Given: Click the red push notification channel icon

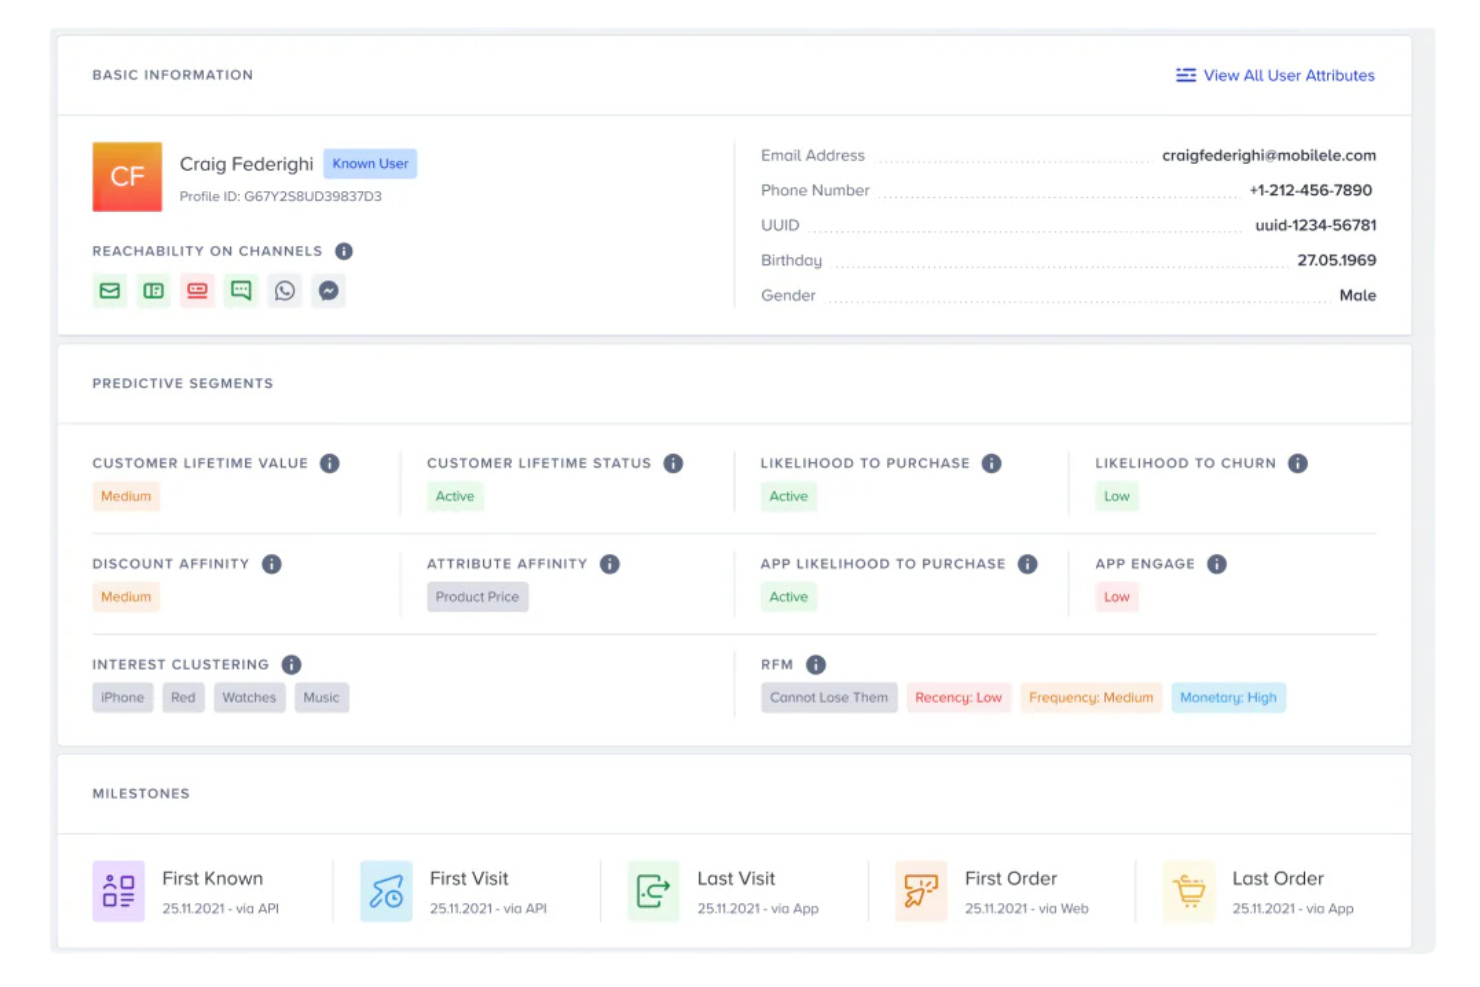Looking at the screenshot, I should point(197,290).
